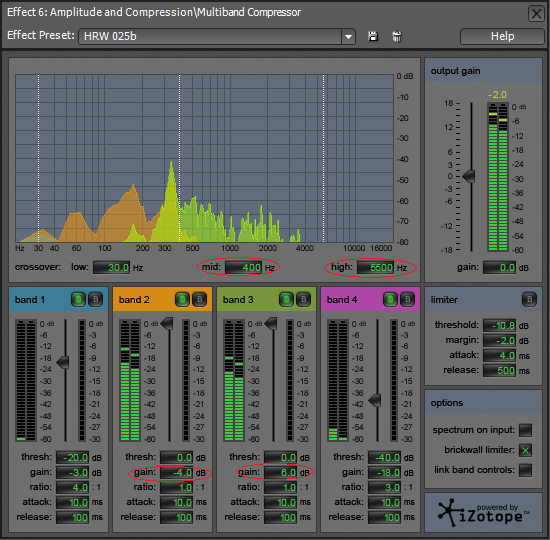Edit band 2 release value
550x540 pixels.
coord(176,517)
